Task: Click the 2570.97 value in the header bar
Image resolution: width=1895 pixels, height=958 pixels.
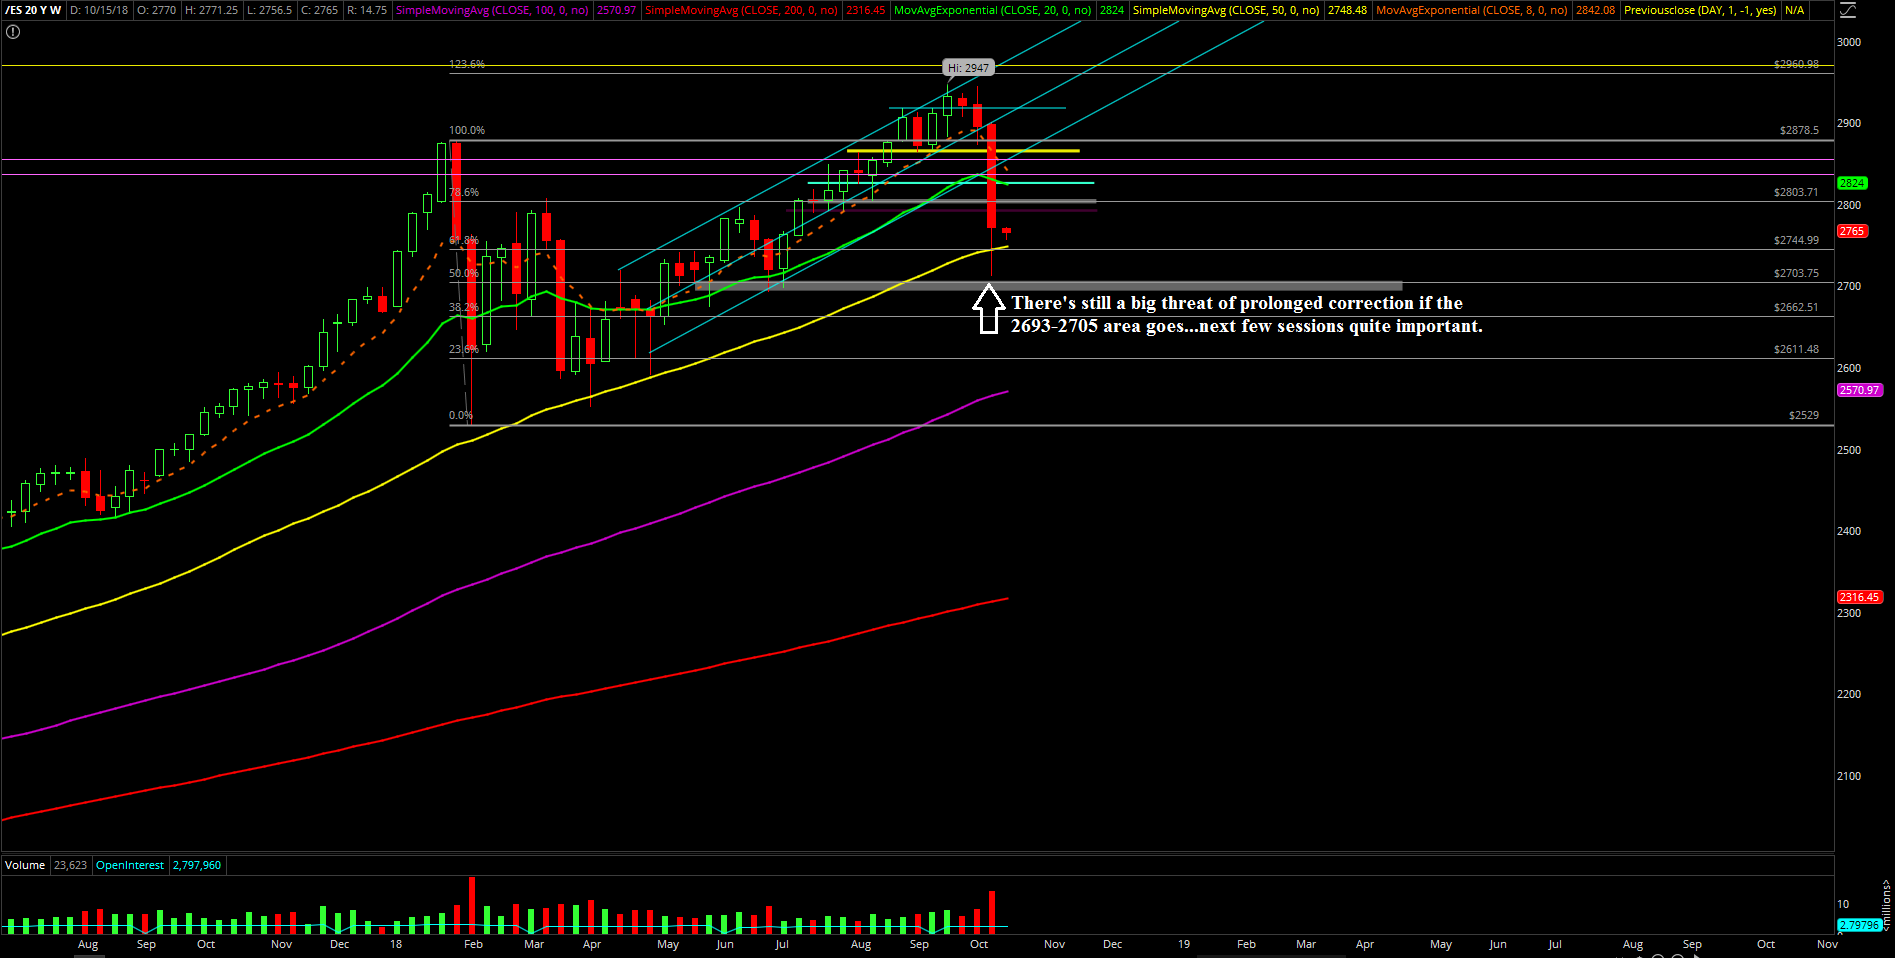Action: click(x=616, y=10)
